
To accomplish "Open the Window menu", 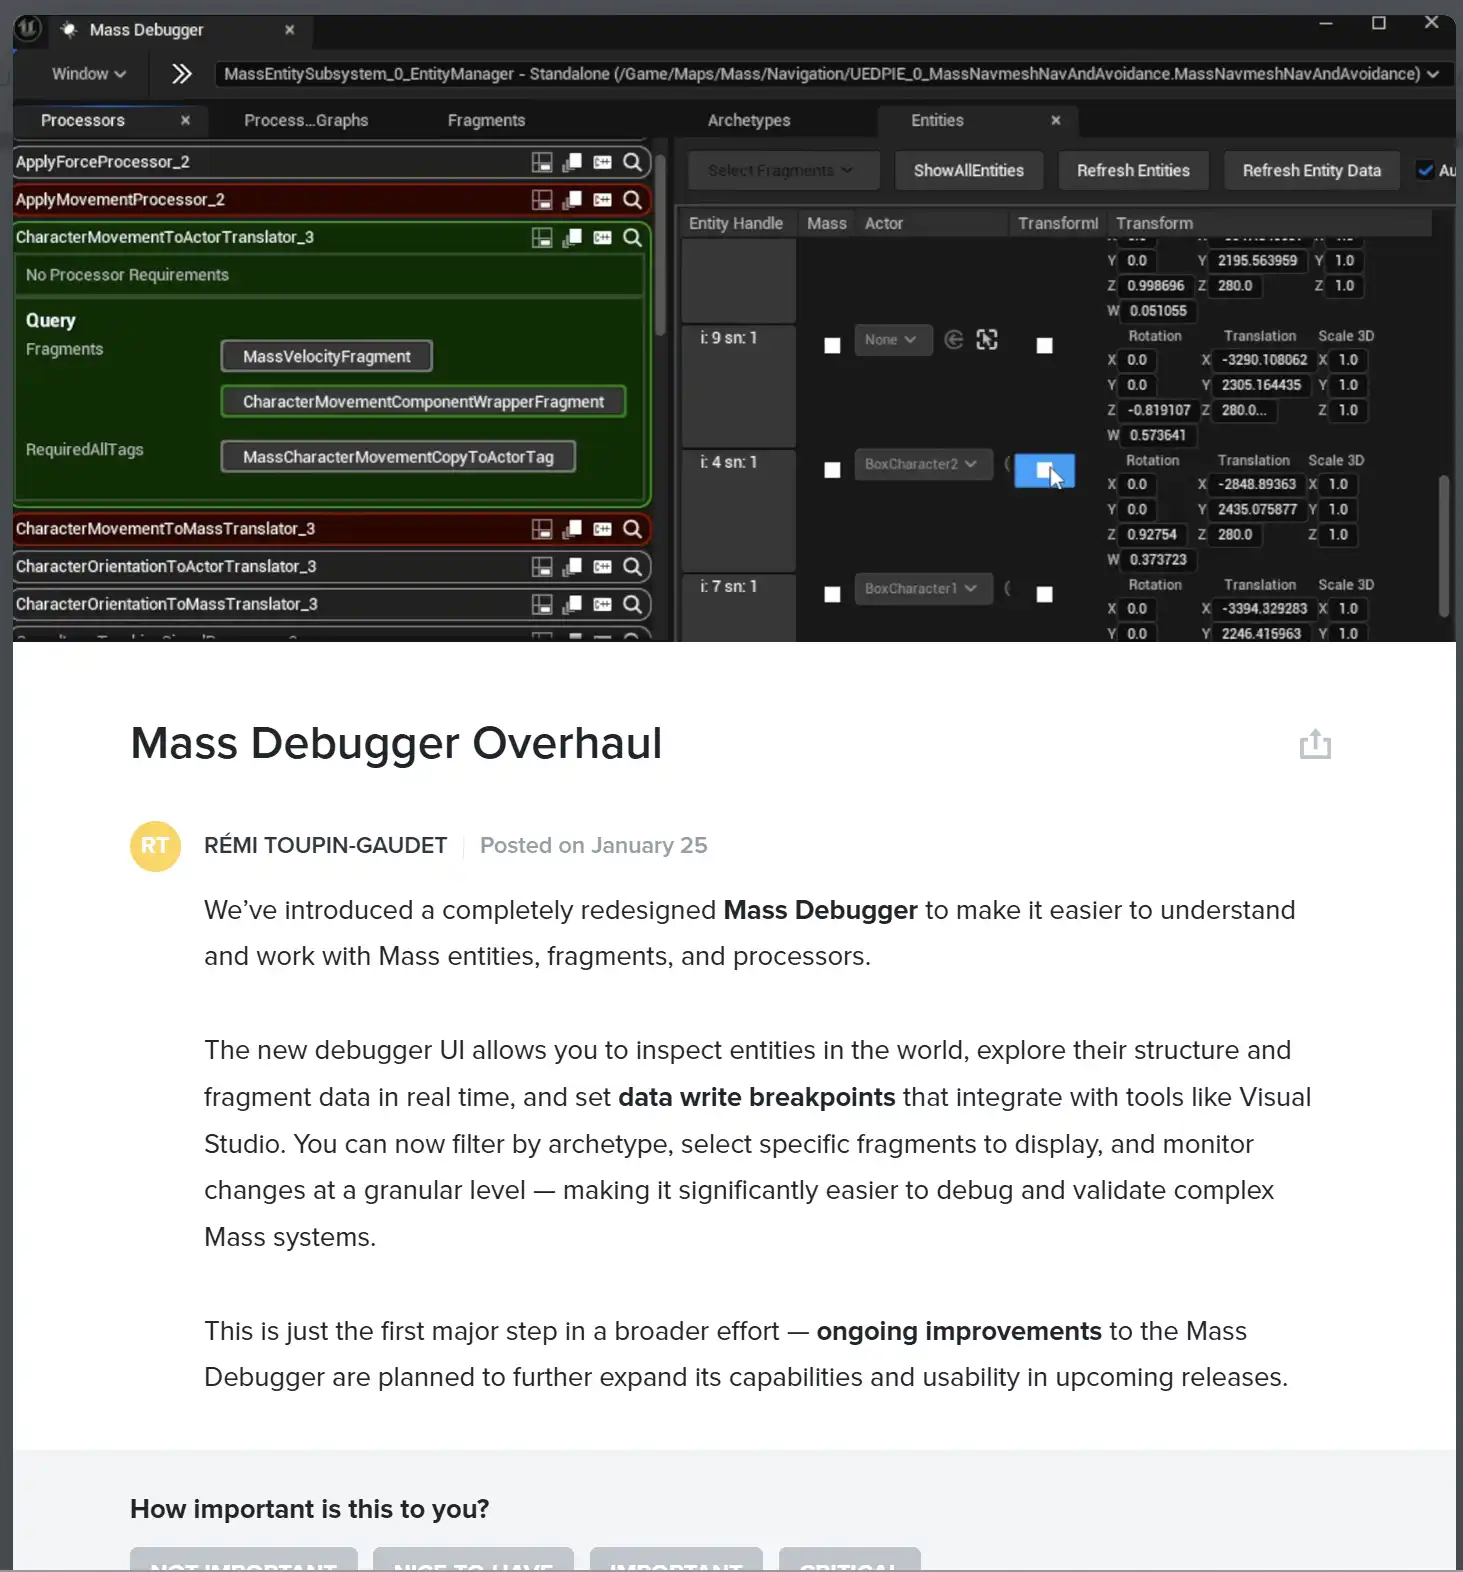I will (88, 74).
